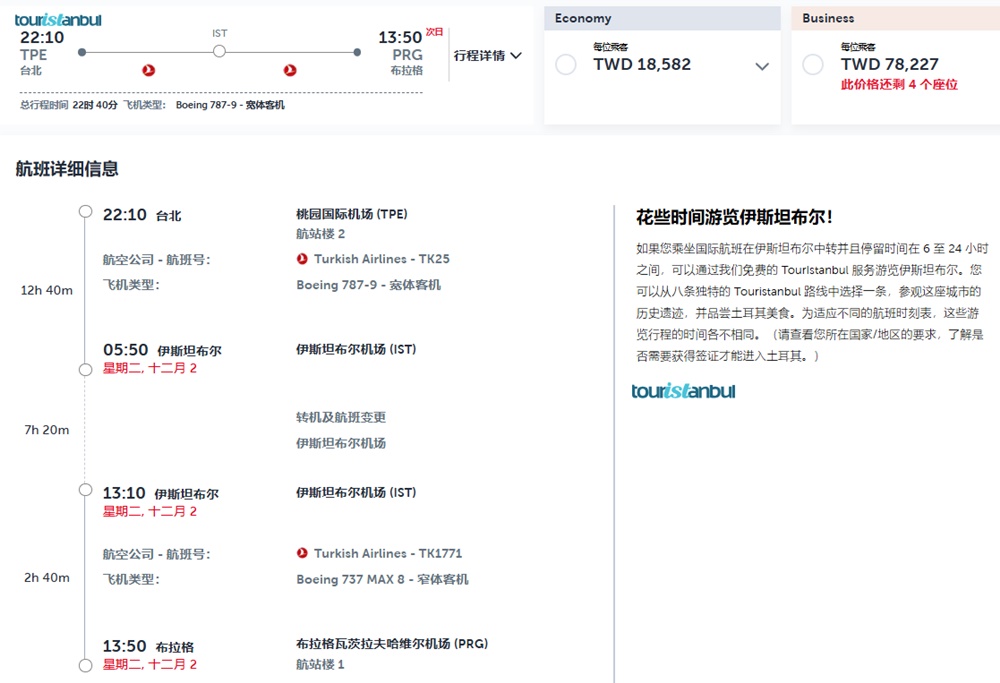Click the red '次日' next-day indicator

coord(434,32)
